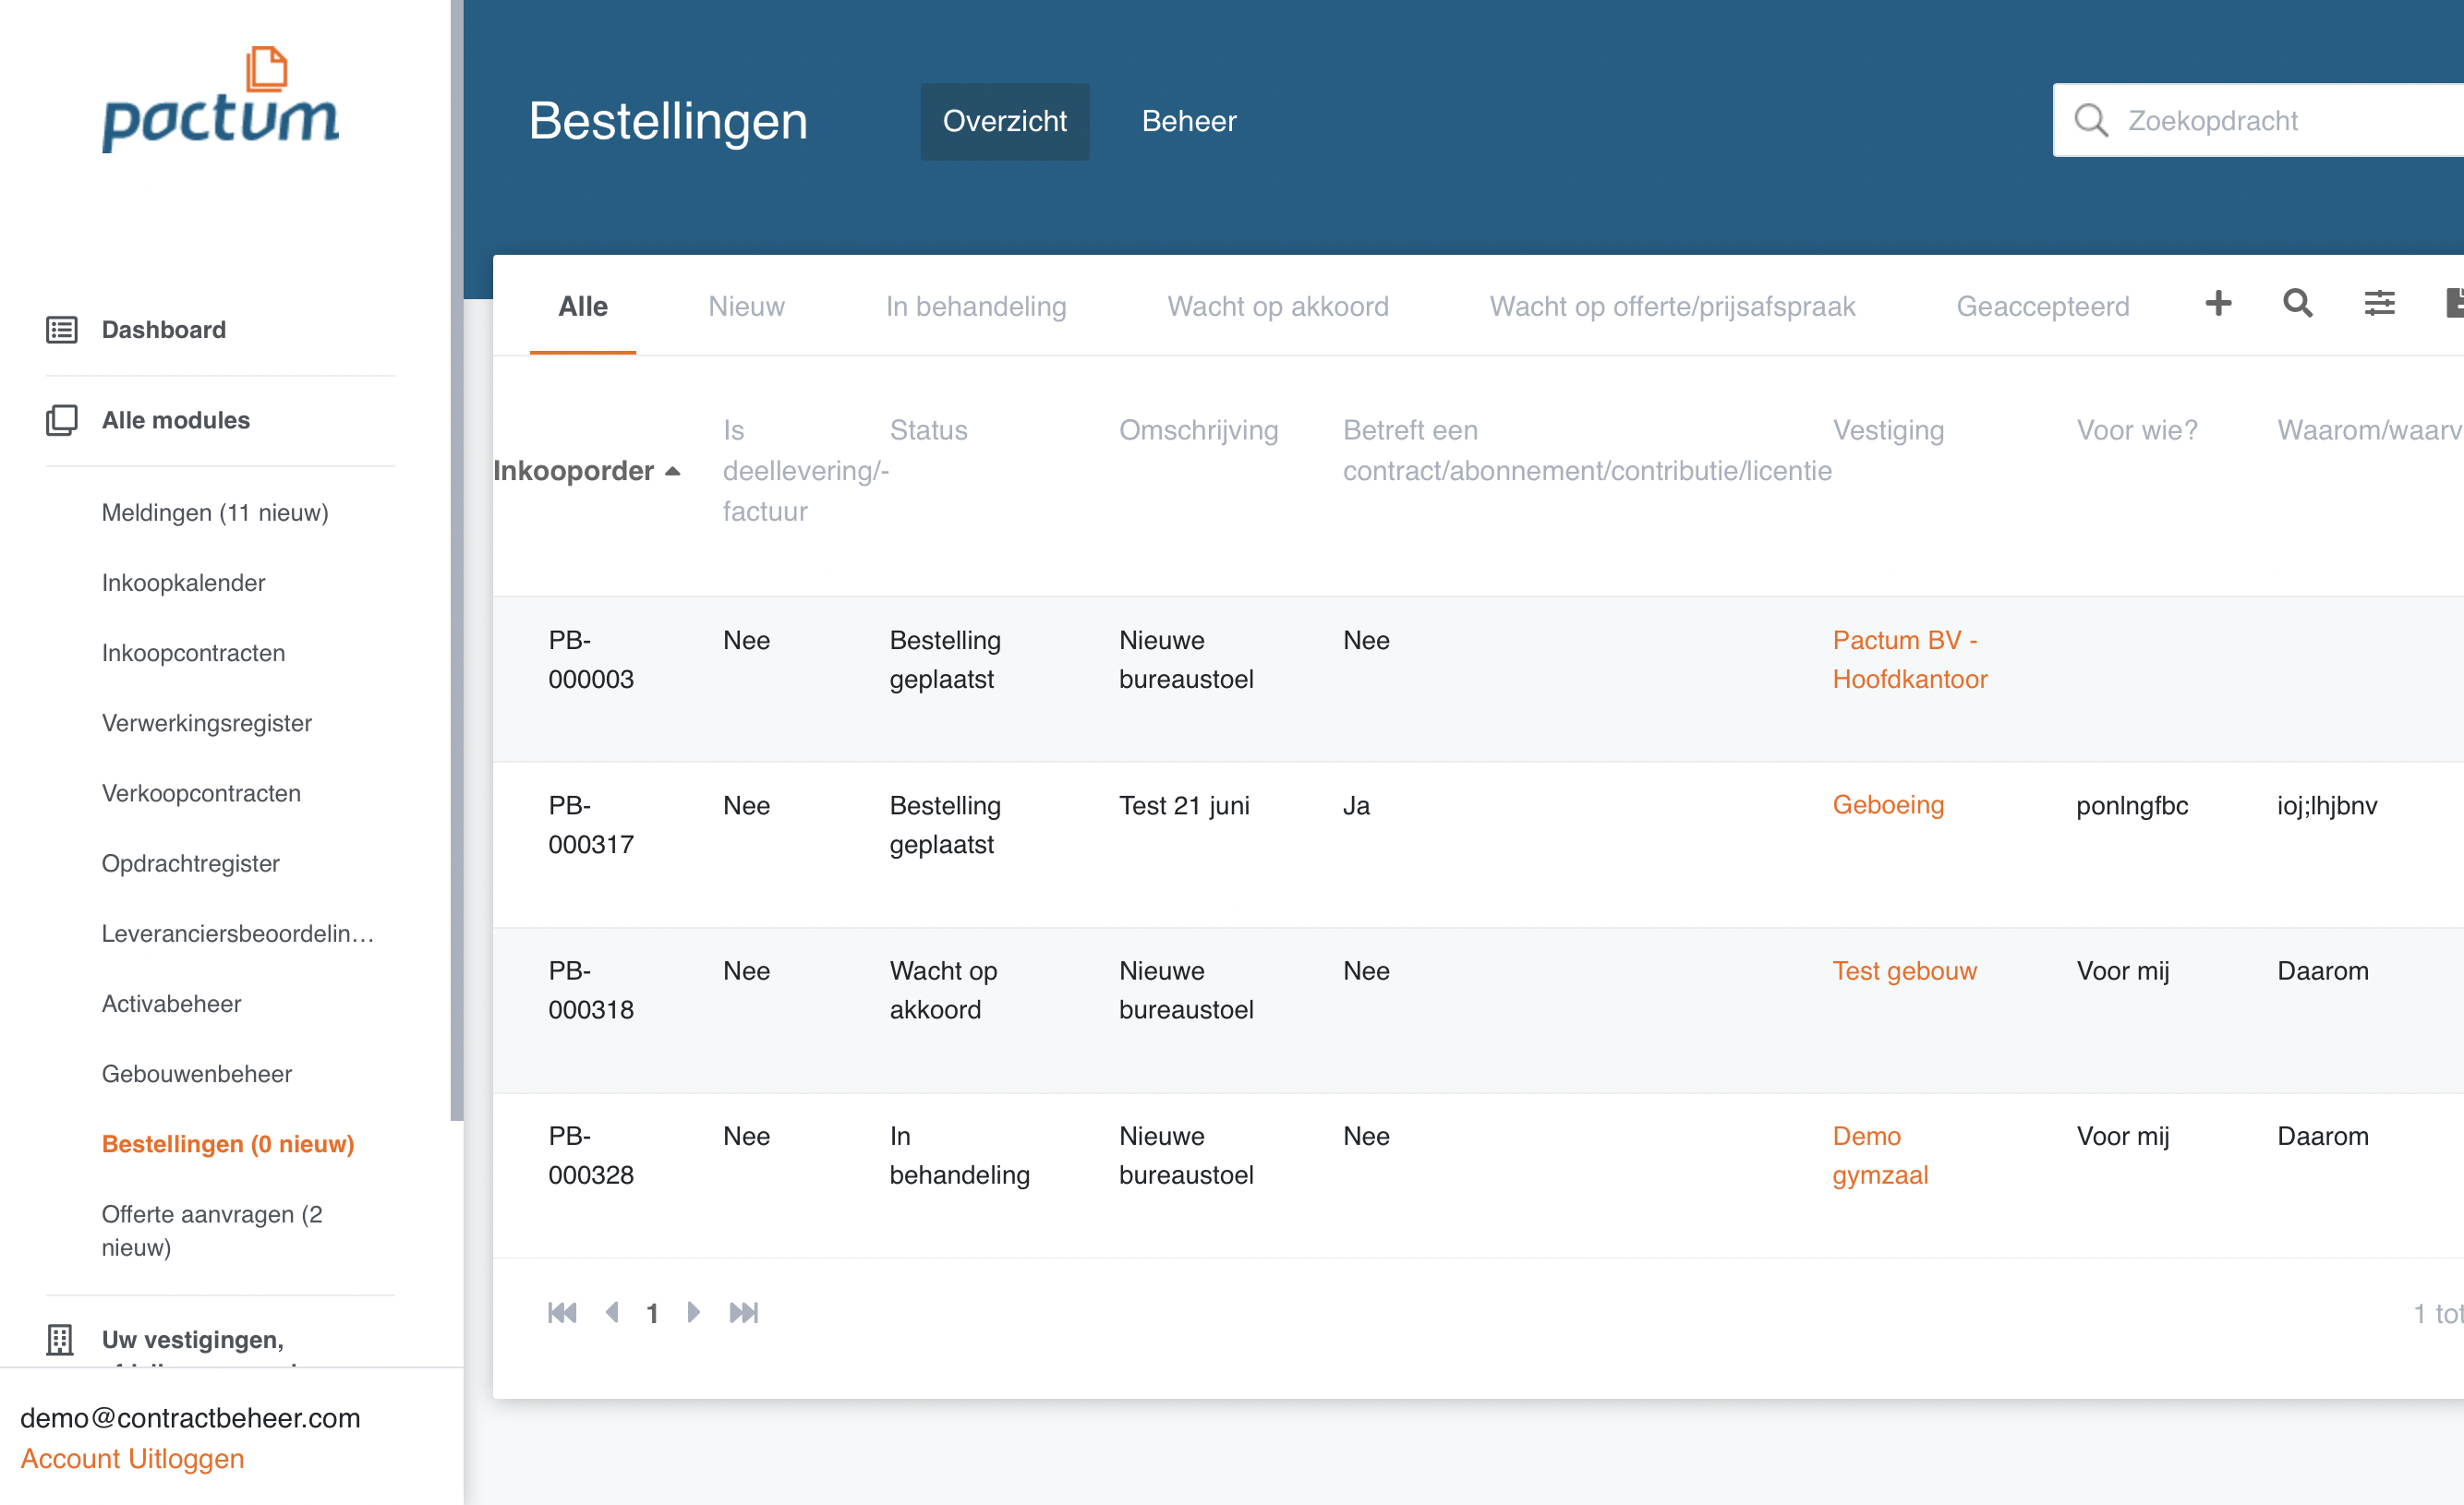Go to the next results page
This screenshot has width=2464, height=1505.
pyautogui.click(x=694, y=1312)
